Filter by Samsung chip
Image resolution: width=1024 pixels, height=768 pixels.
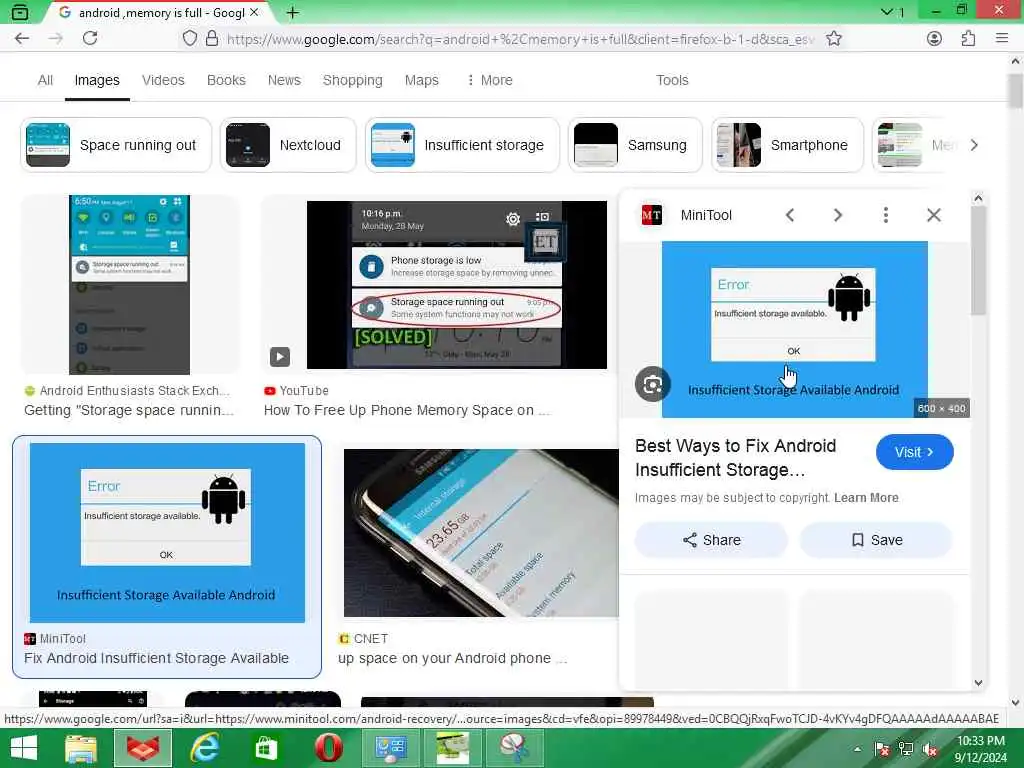coord(635,145)
